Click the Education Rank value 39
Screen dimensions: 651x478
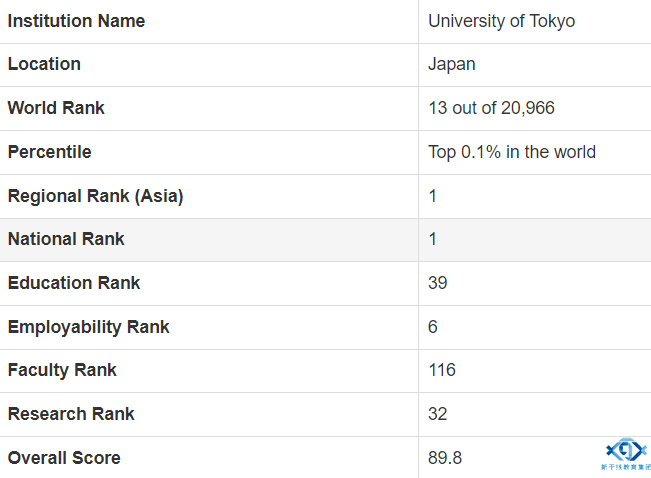[x=438, y=283]
